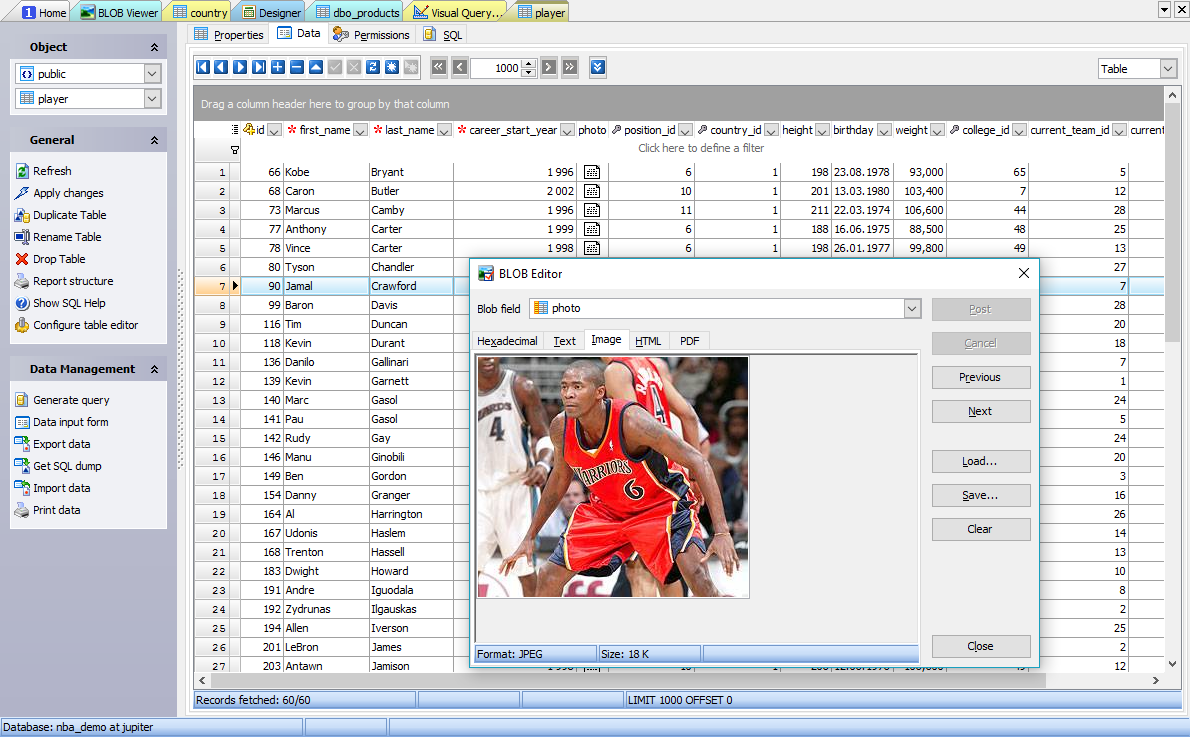Refresh data using navigator refresh icon
Viewport: 1190px width, 737px height.
(x=372, y=68)
